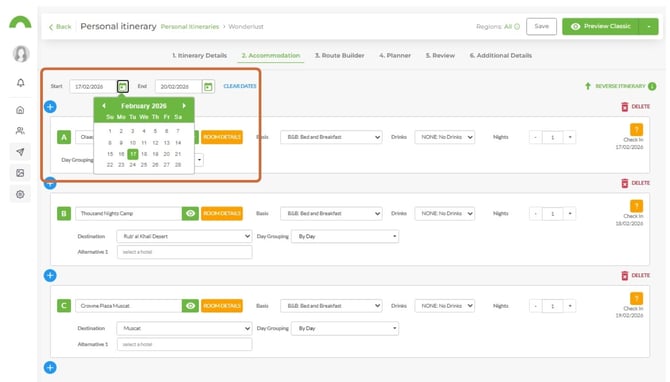This screenshot has height=382, width=670.
Task: Add accommodation with plus above row C
Action: pyautogui.click(x=50, y=276)
